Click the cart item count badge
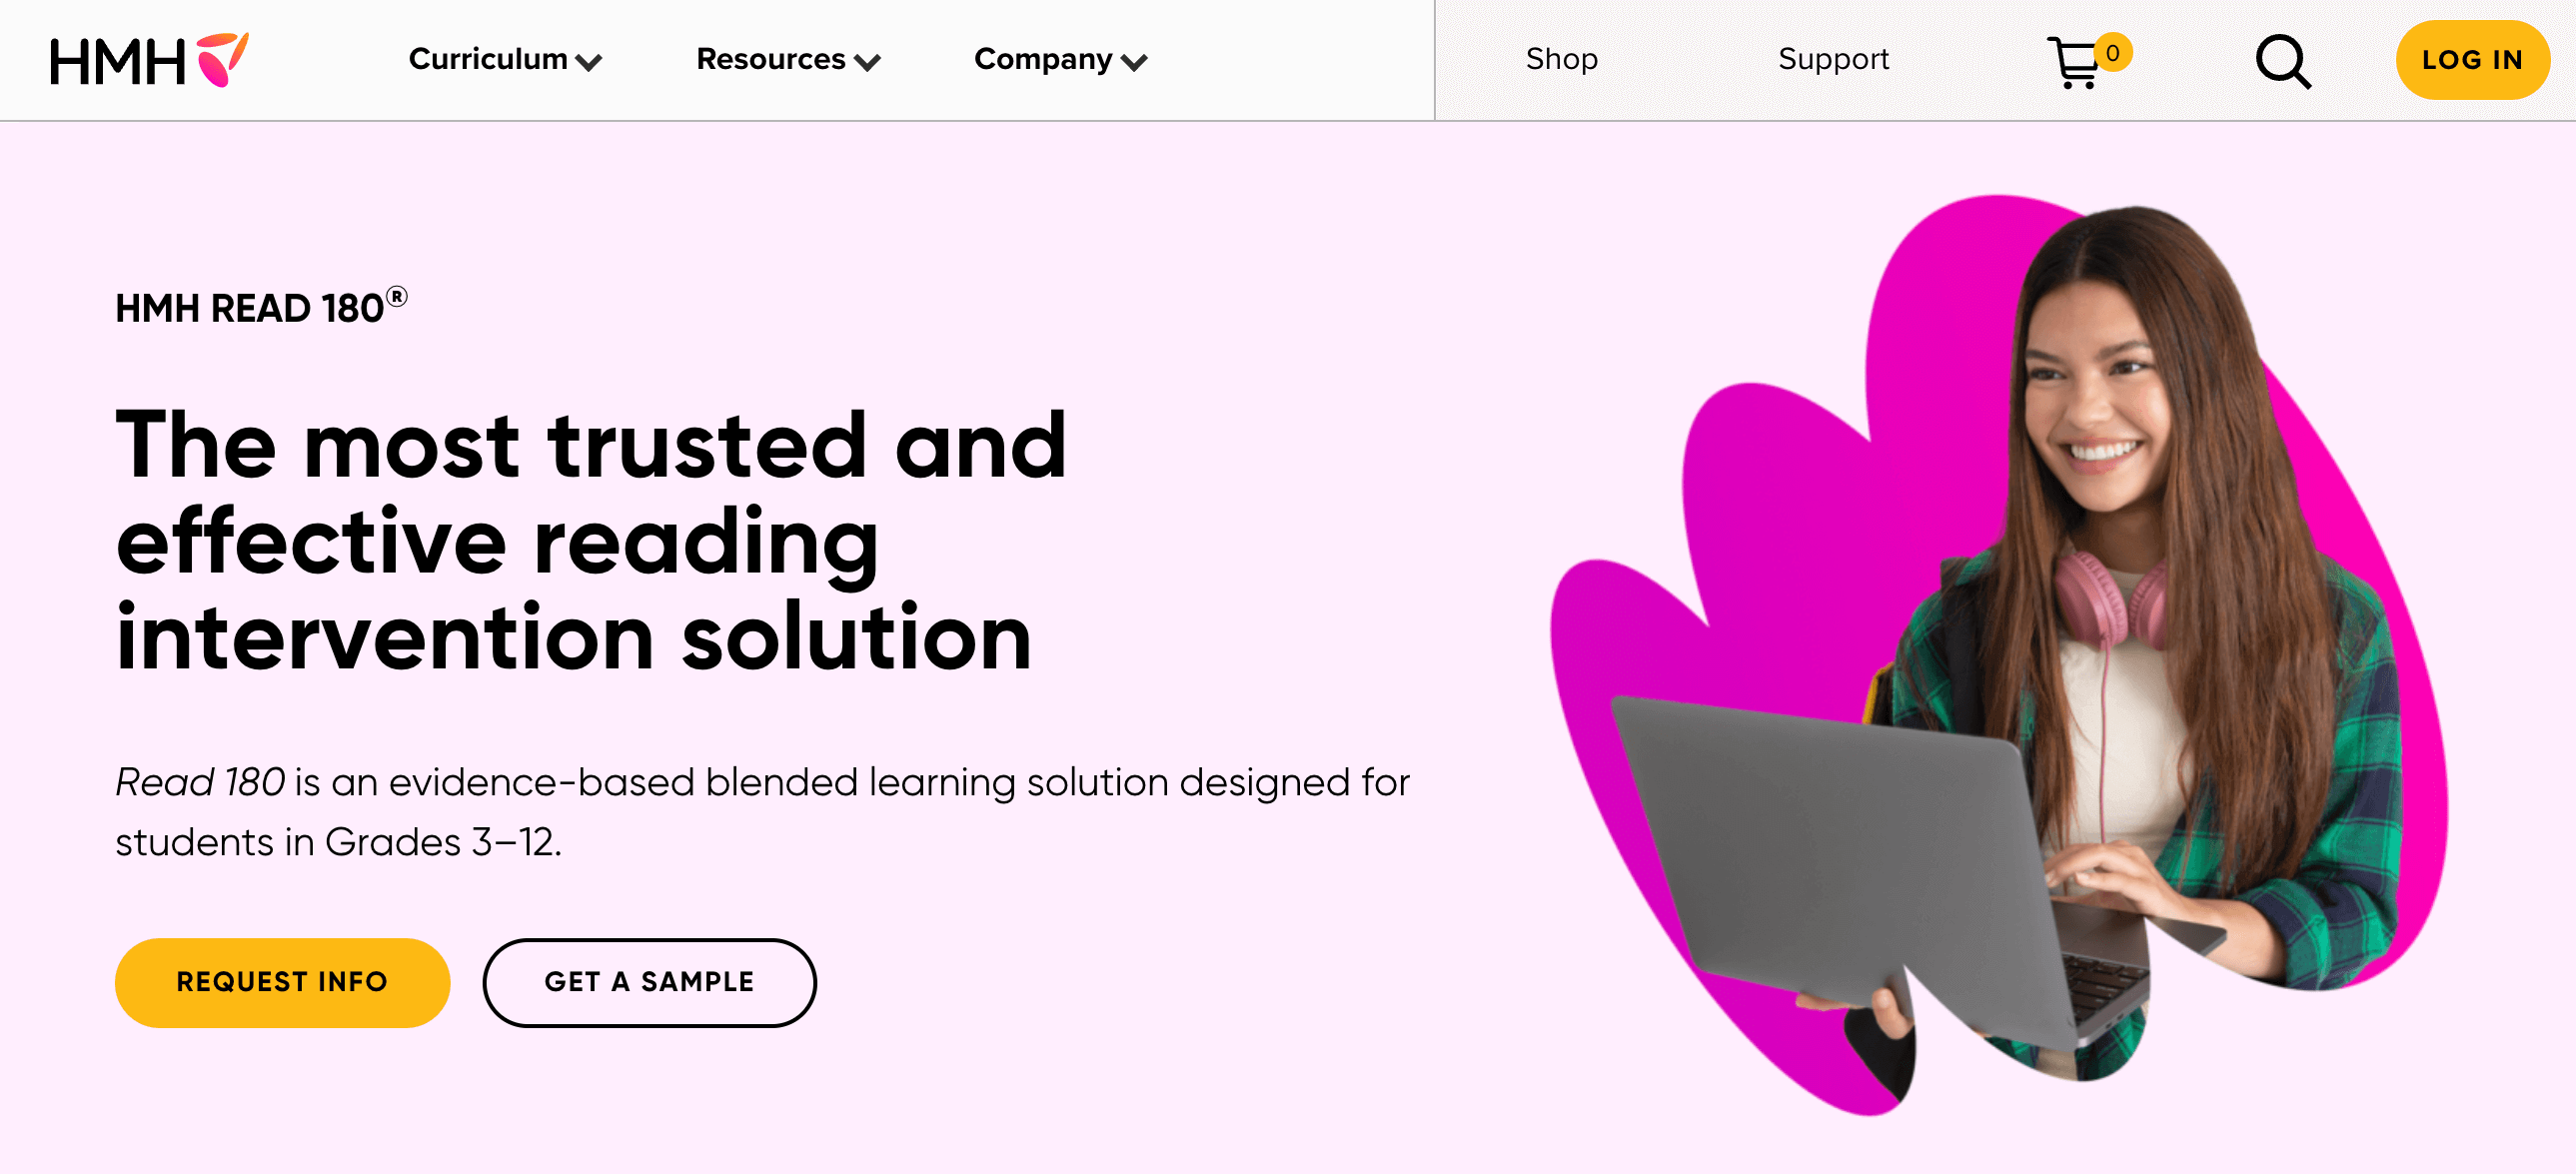The width and height of the screenshot is (2576, 1174). pos(2113,53)
